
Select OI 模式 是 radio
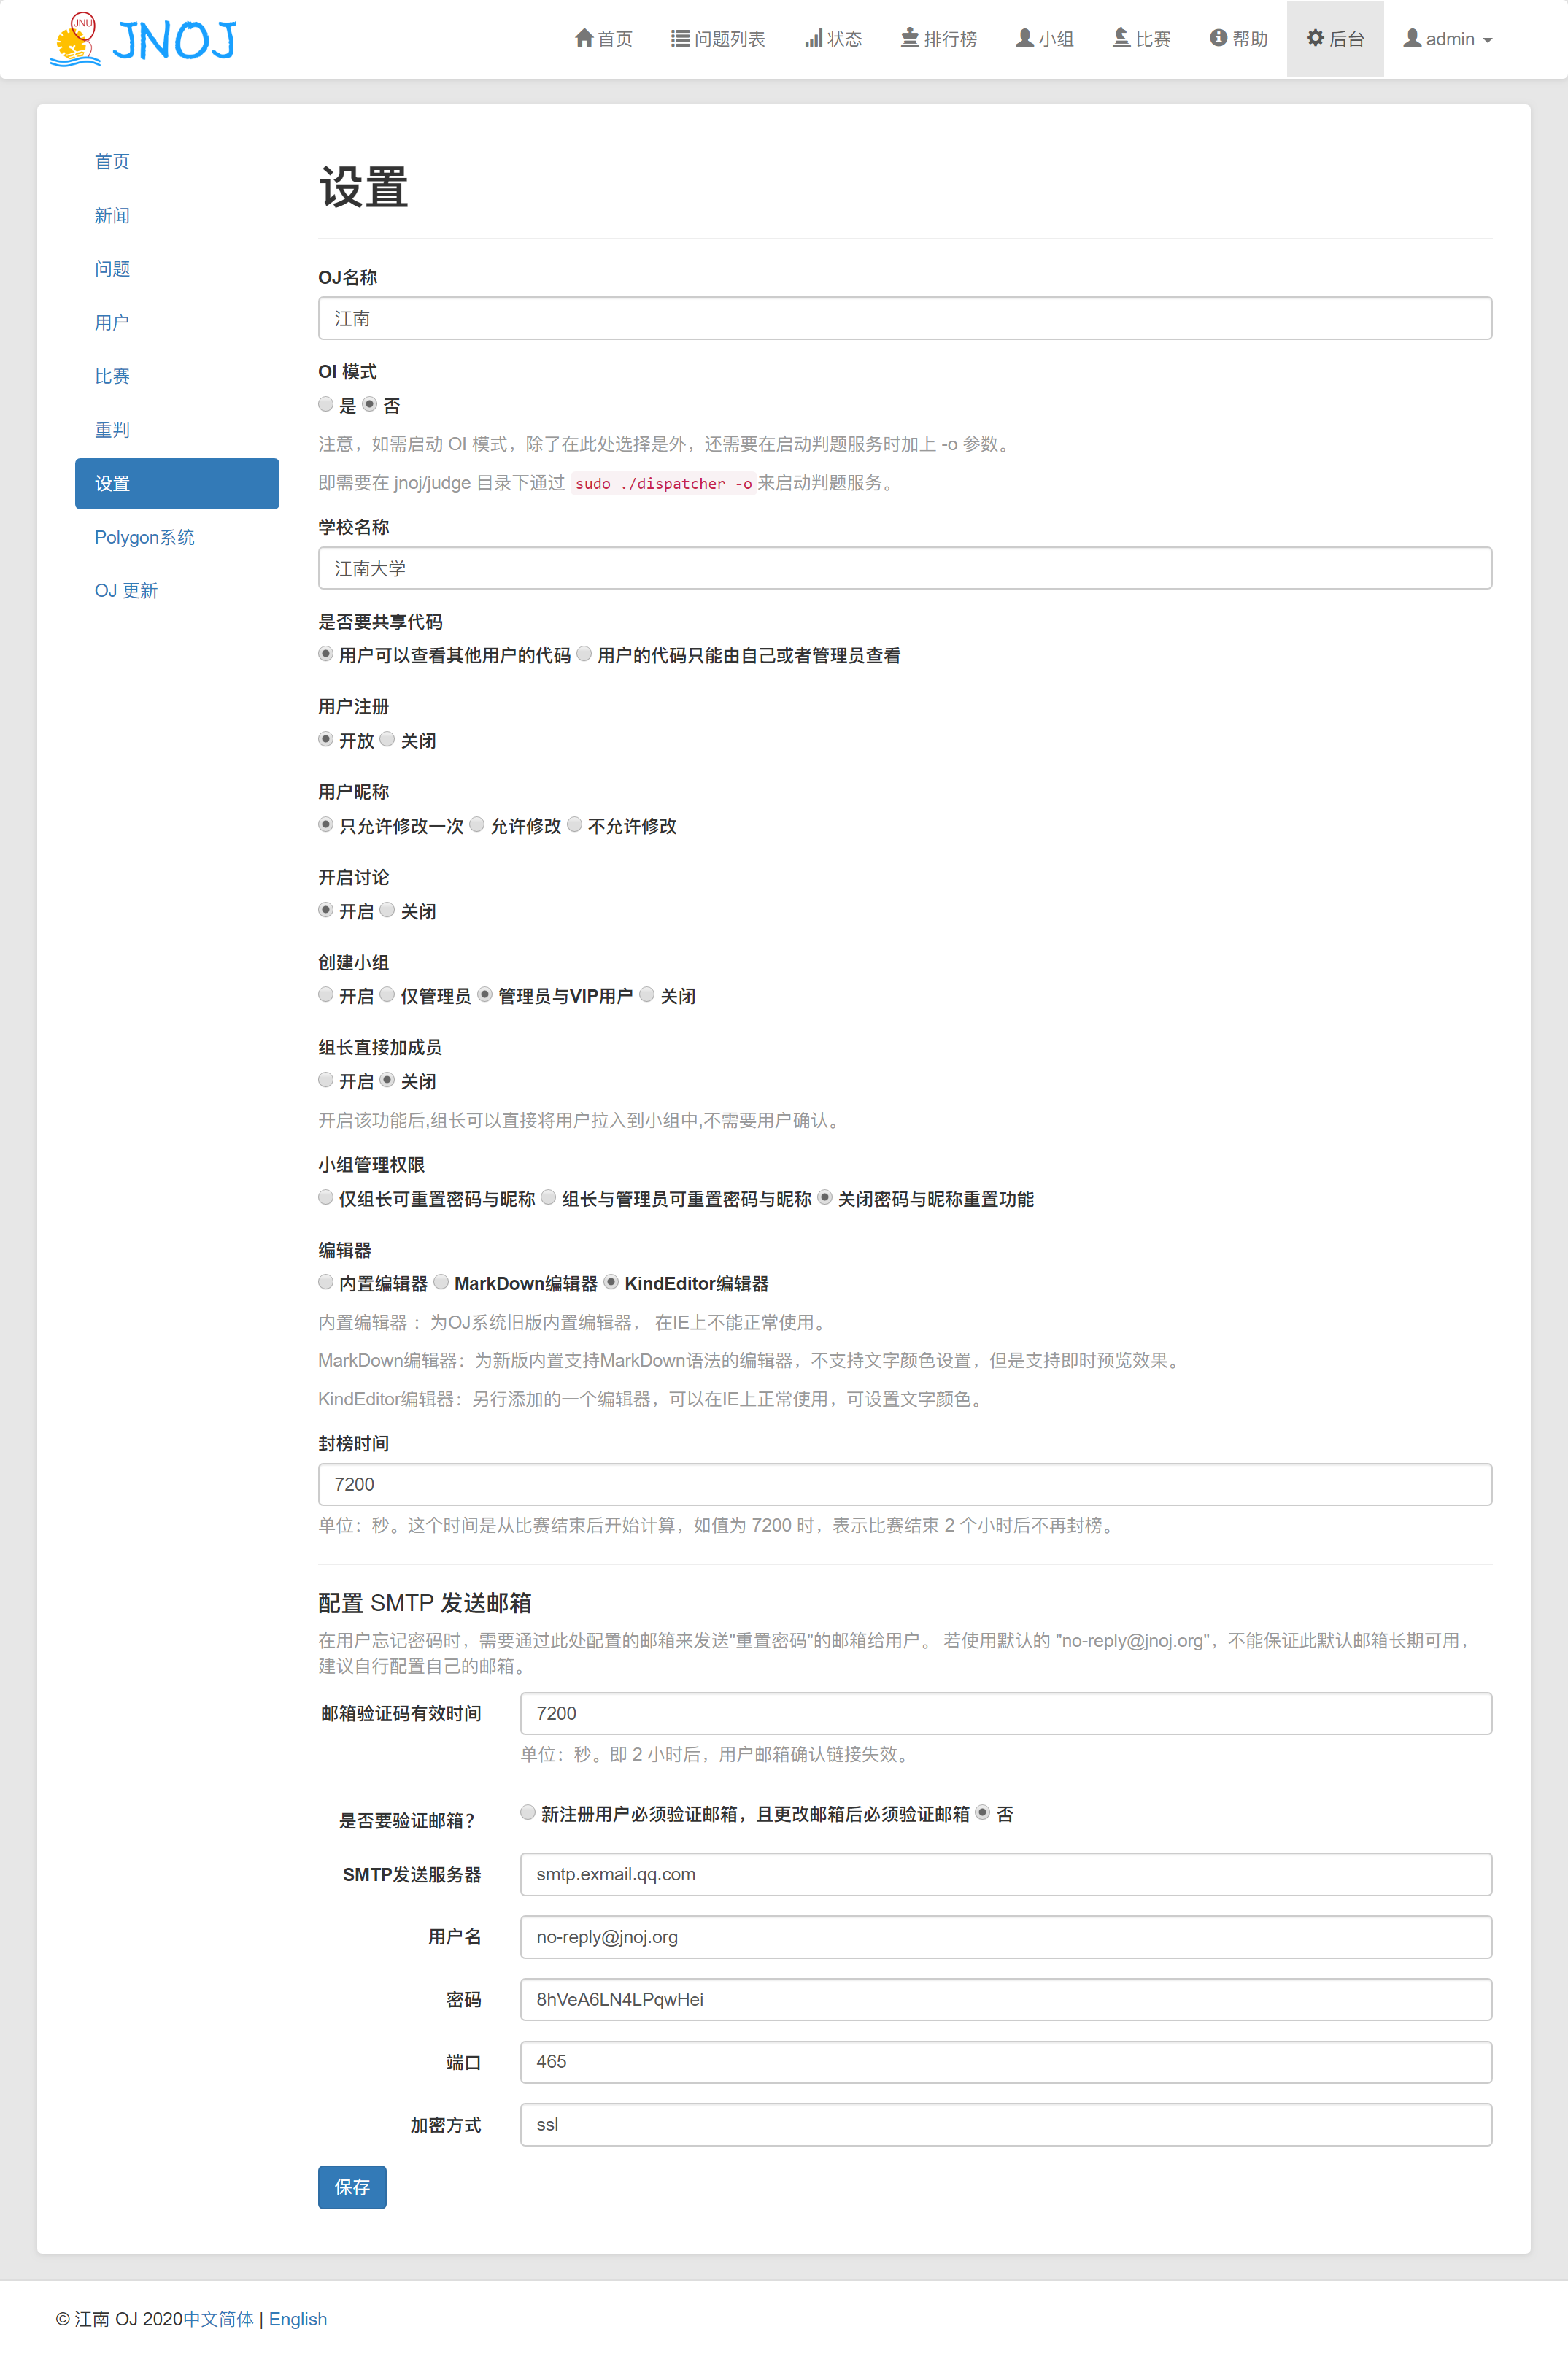(326, 404)
